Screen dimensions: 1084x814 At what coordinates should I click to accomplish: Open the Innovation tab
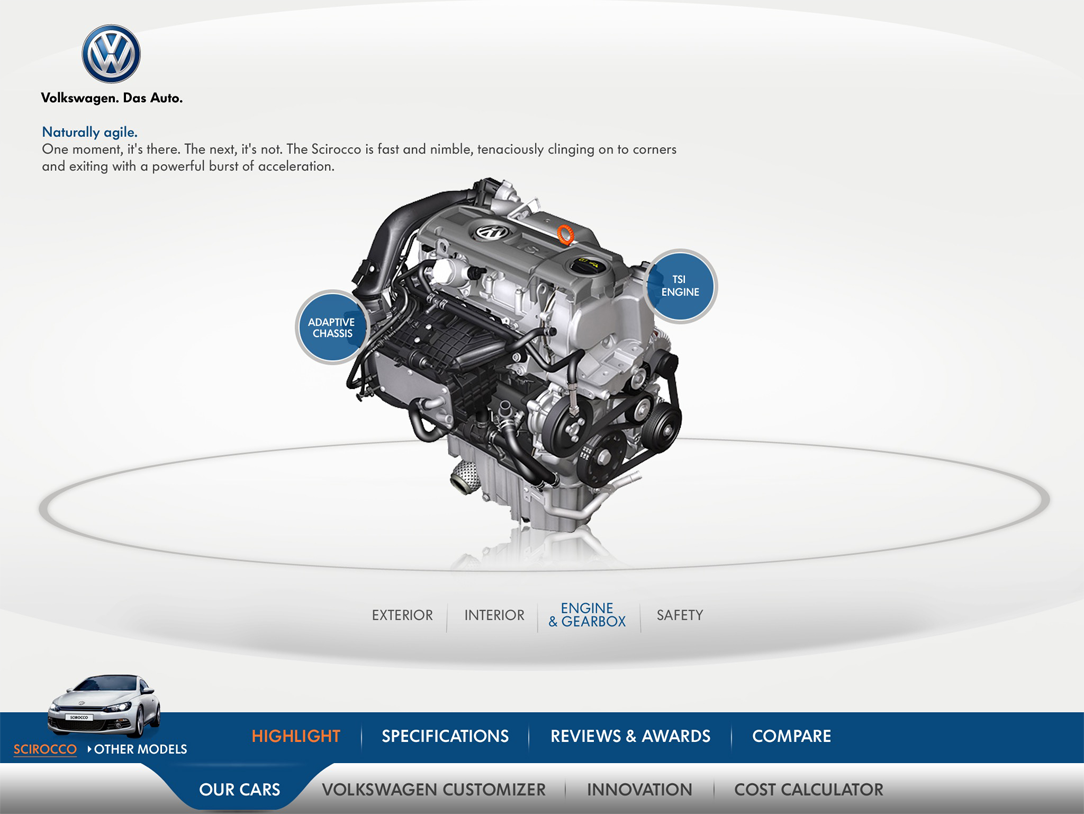pos(639,789)
